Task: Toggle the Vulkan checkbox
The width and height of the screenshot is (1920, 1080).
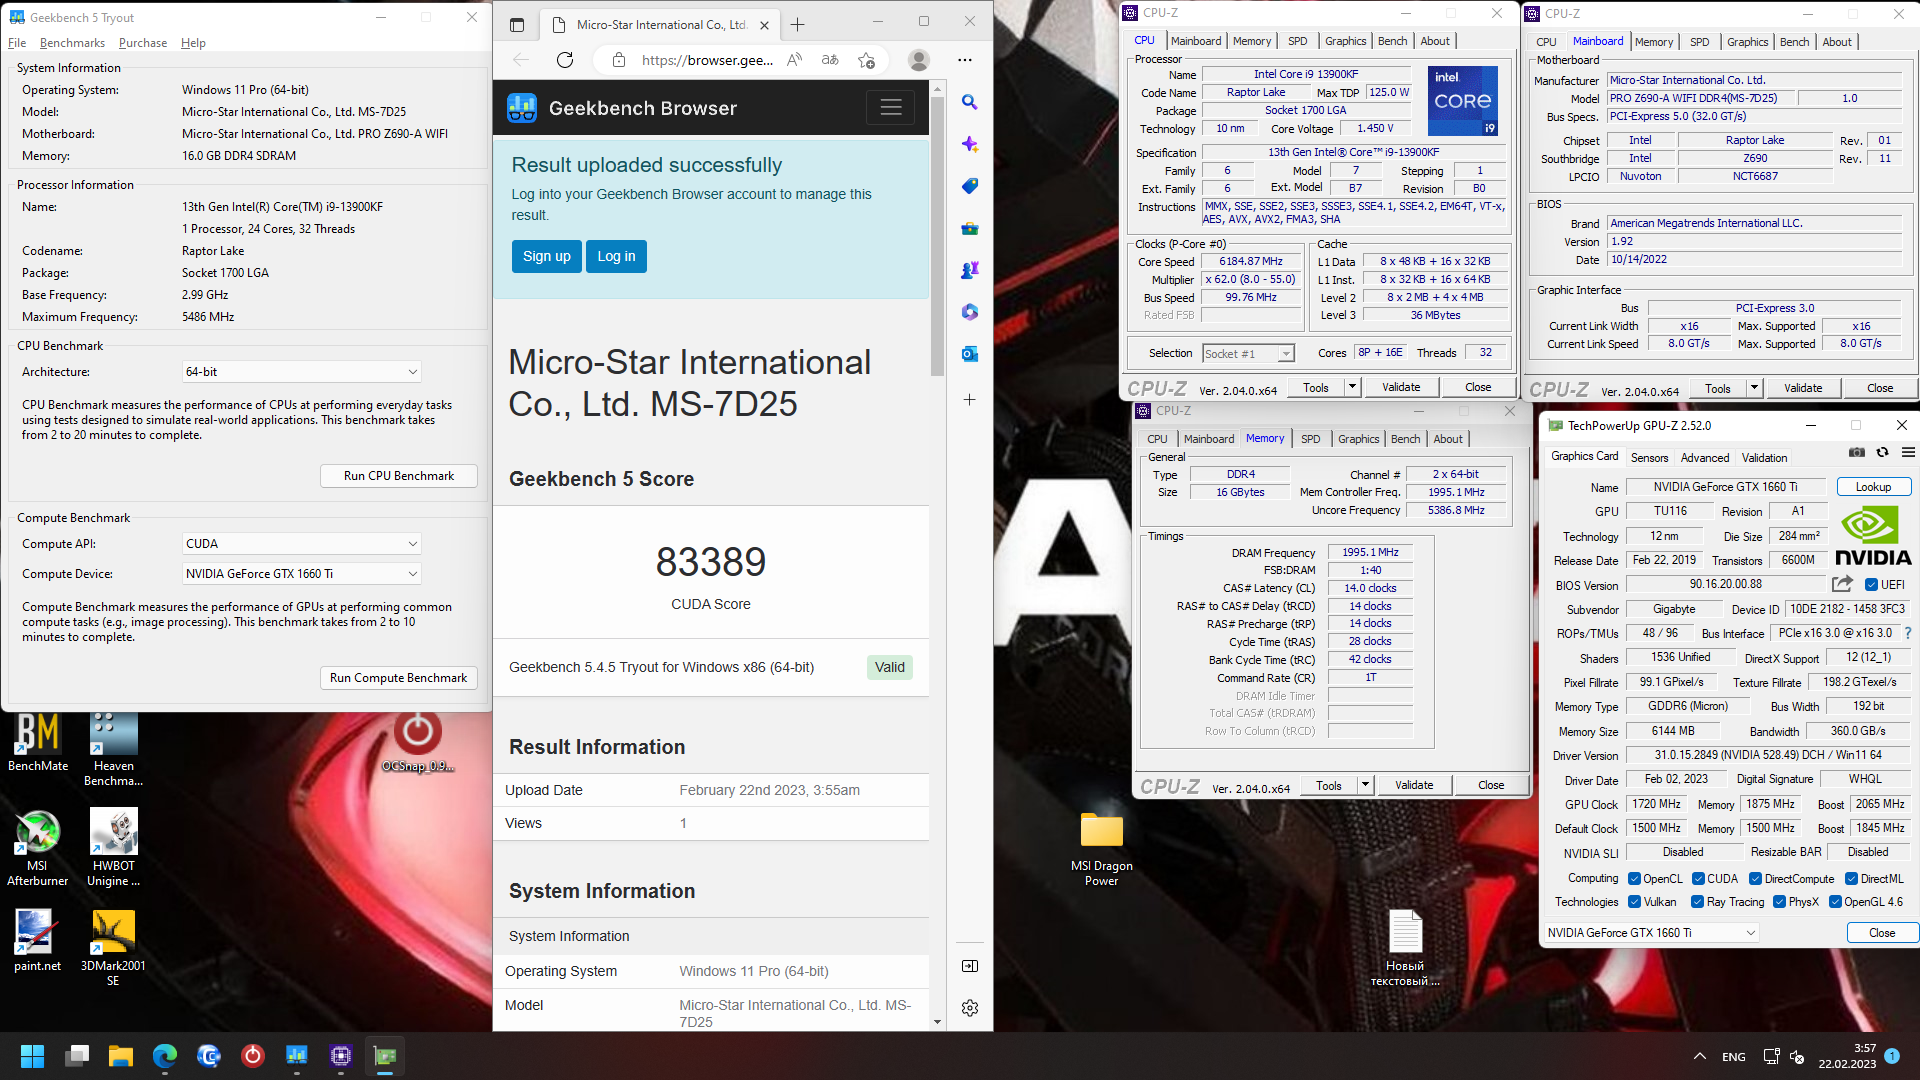Action: click(1634, 902)
